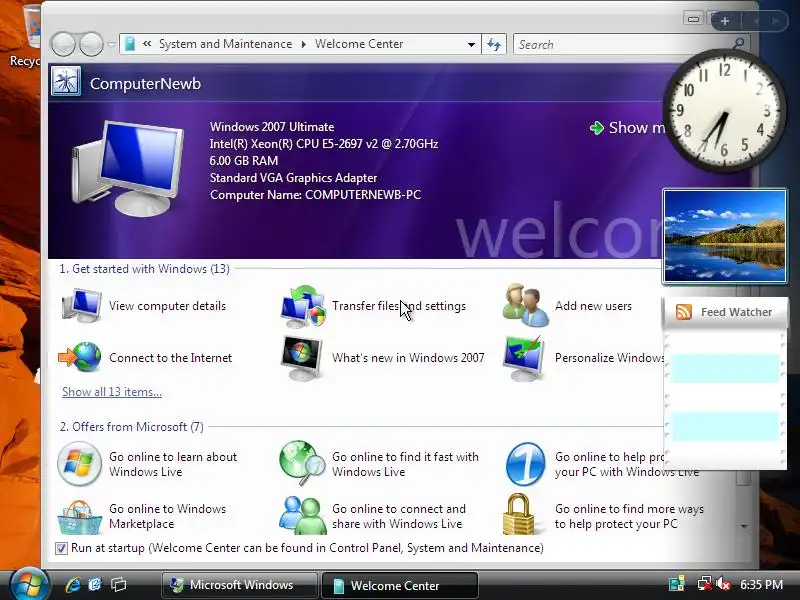
Task: Open What's new in Windows 2007
Action: click(383, 358)
